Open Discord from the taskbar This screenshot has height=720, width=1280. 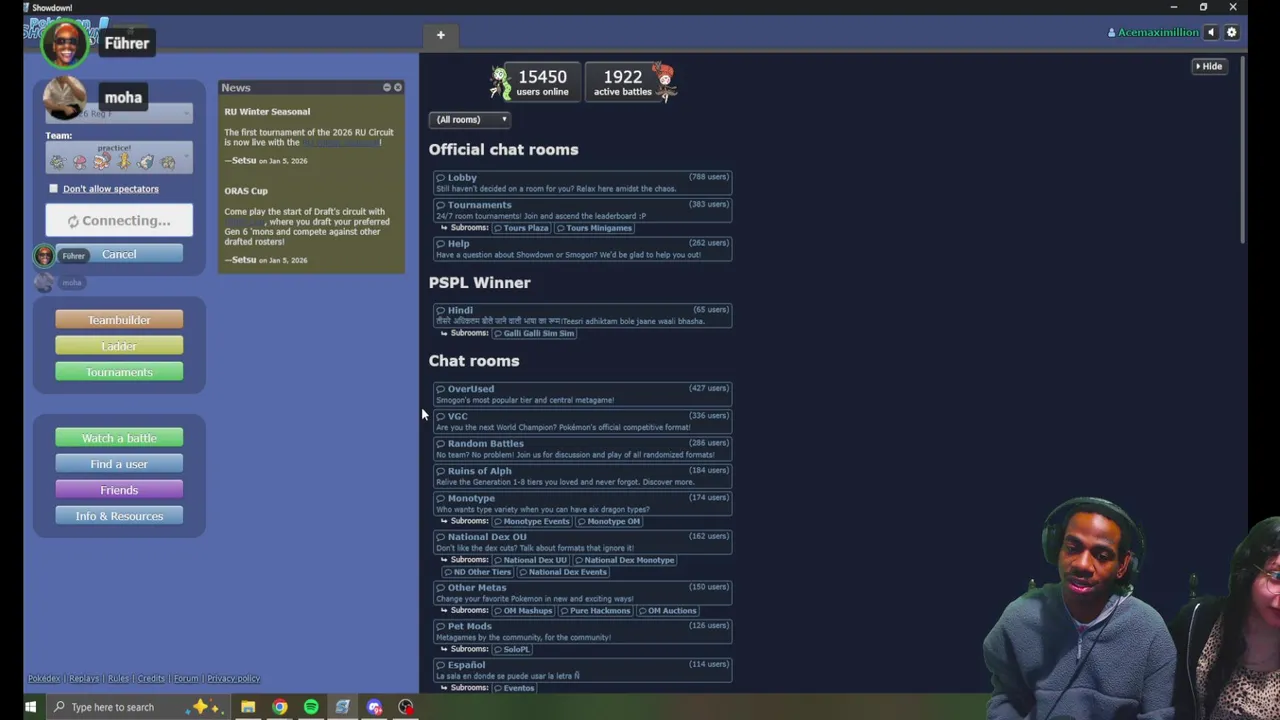[375, 707]
